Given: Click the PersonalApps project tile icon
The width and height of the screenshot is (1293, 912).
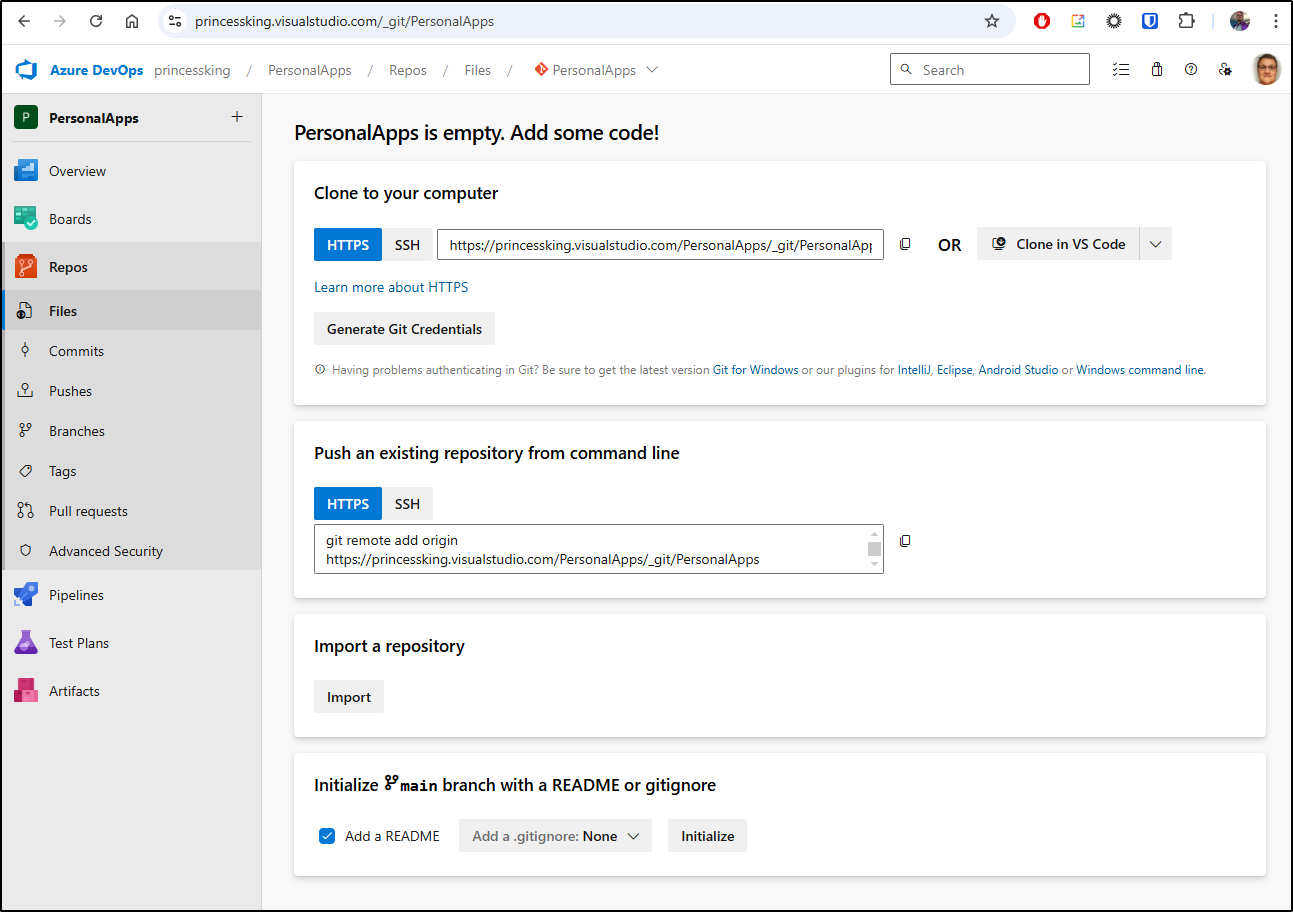Looking at the screenshot, I should (26, 118).
